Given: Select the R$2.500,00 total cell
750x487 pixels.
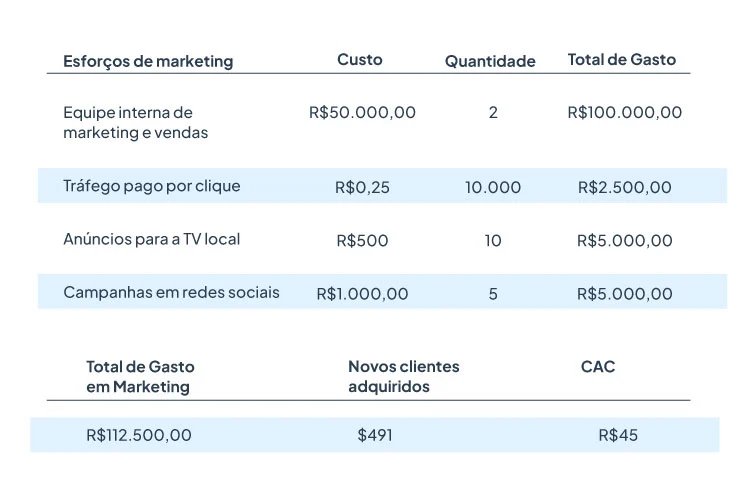Looking at the screenshot, I should [624, 187].
